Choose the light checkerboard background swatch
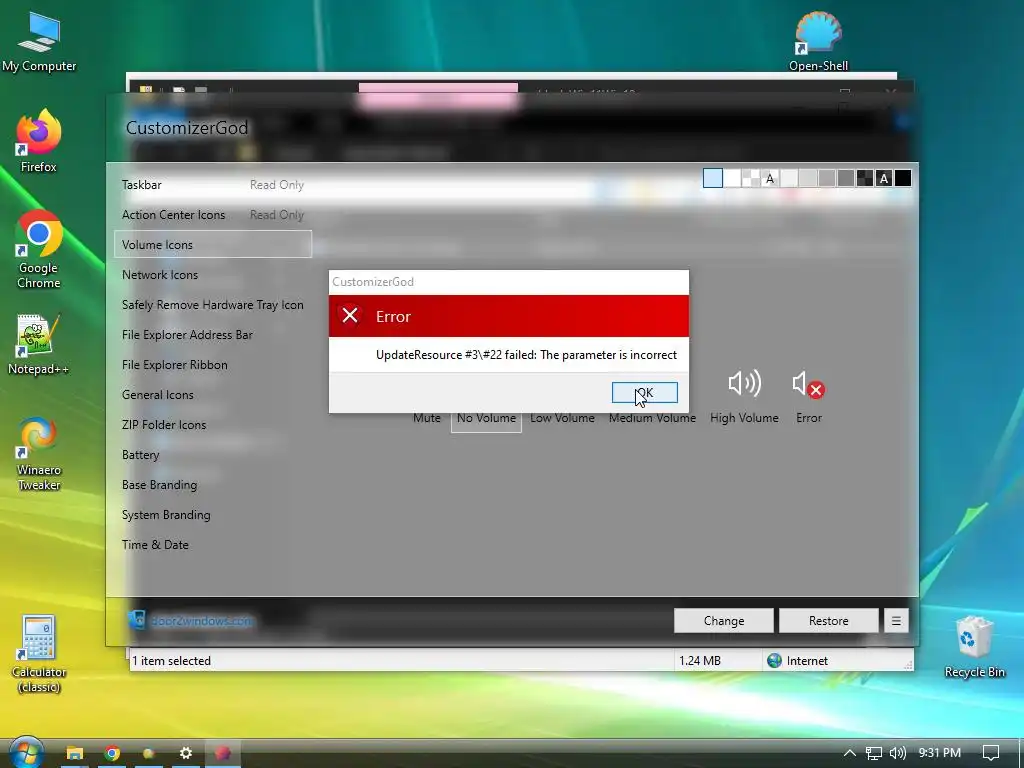Screen dimensions: 1024x768 click(x=751, y=178)
